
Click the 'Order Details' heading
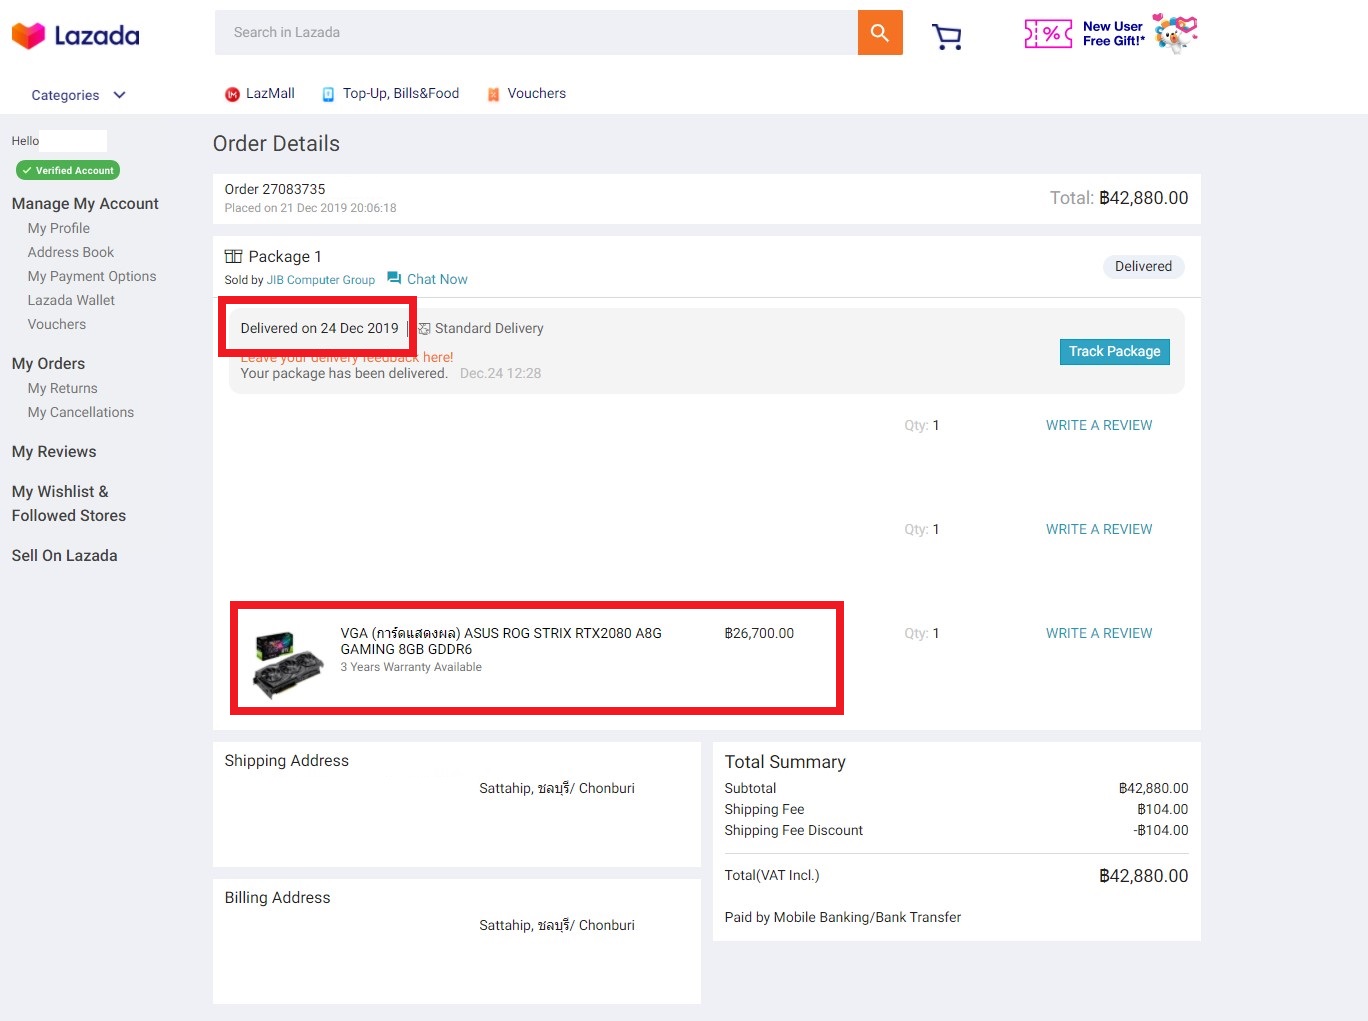pos(276,144)
